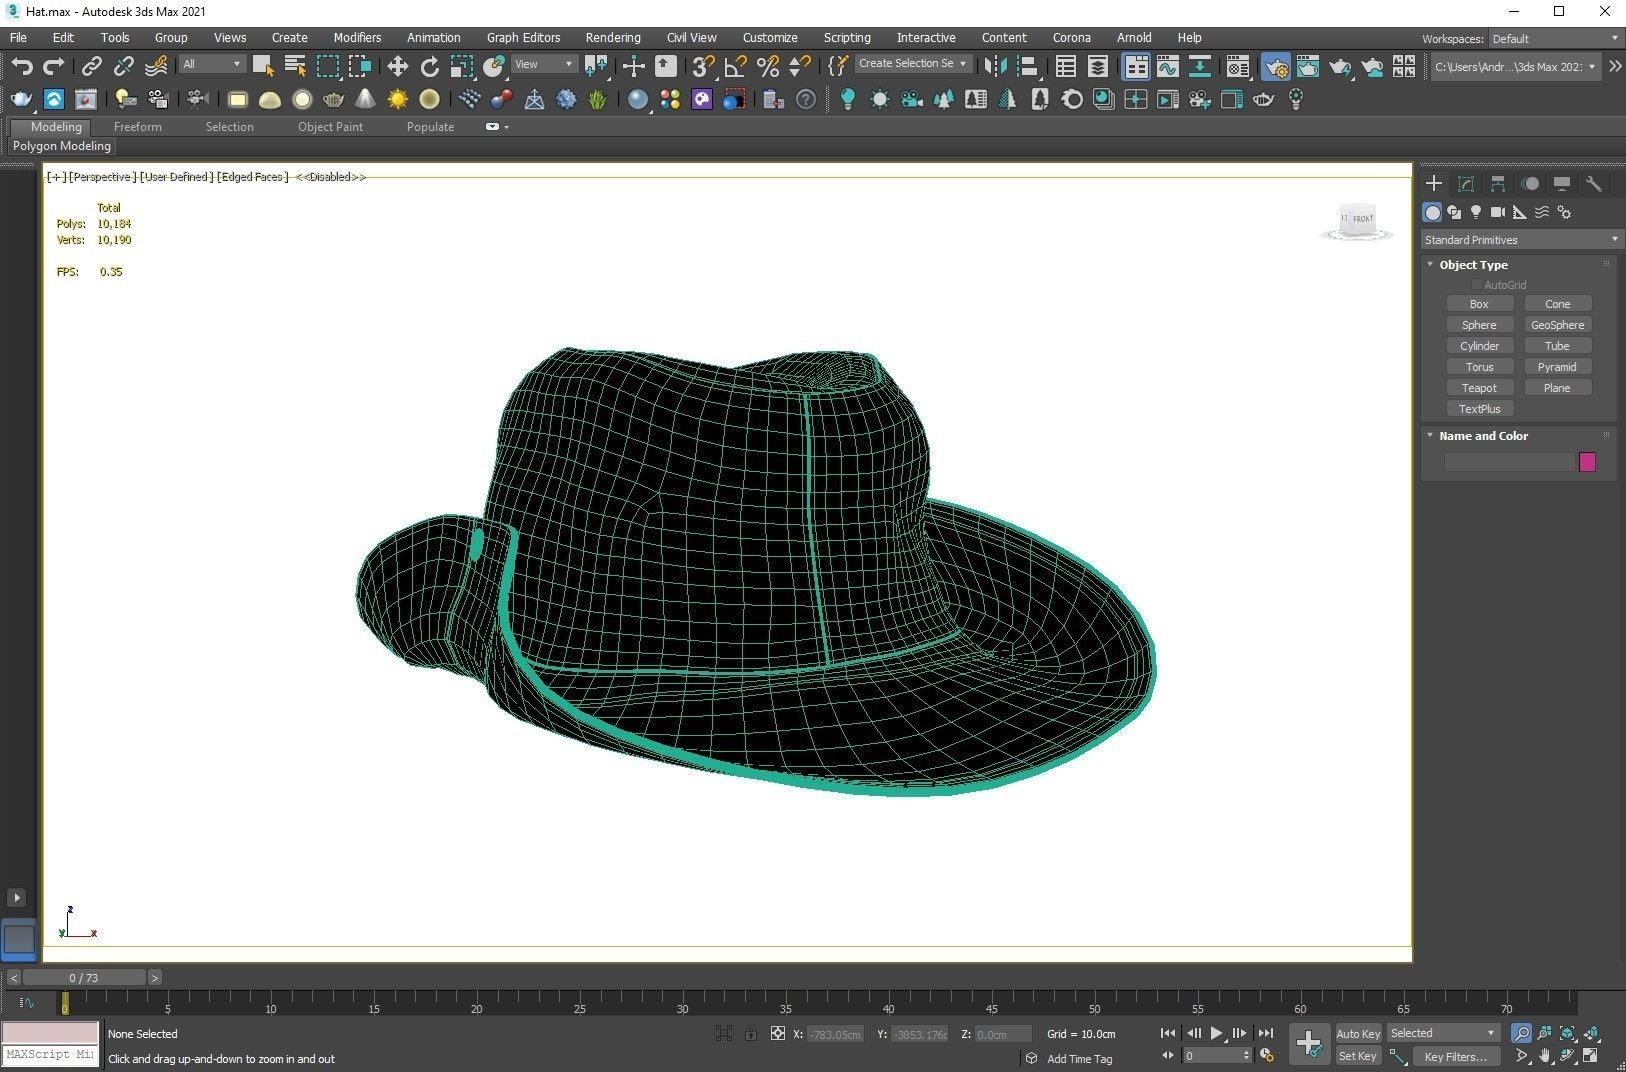Viewport: 1626px width, 1072px height.
Task: Open the project path dropdown
Action: tap(1515, 67)
